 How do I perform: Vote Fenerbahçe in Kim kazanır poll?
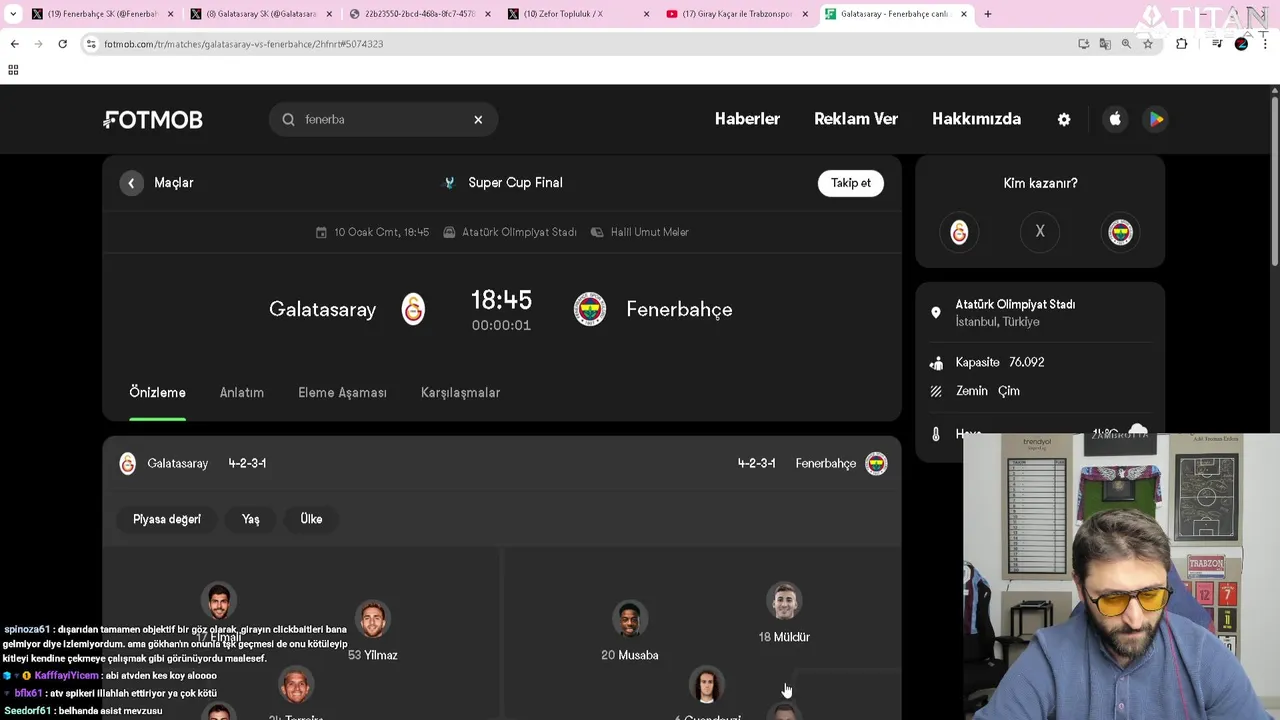click(x=1121, y=232)
